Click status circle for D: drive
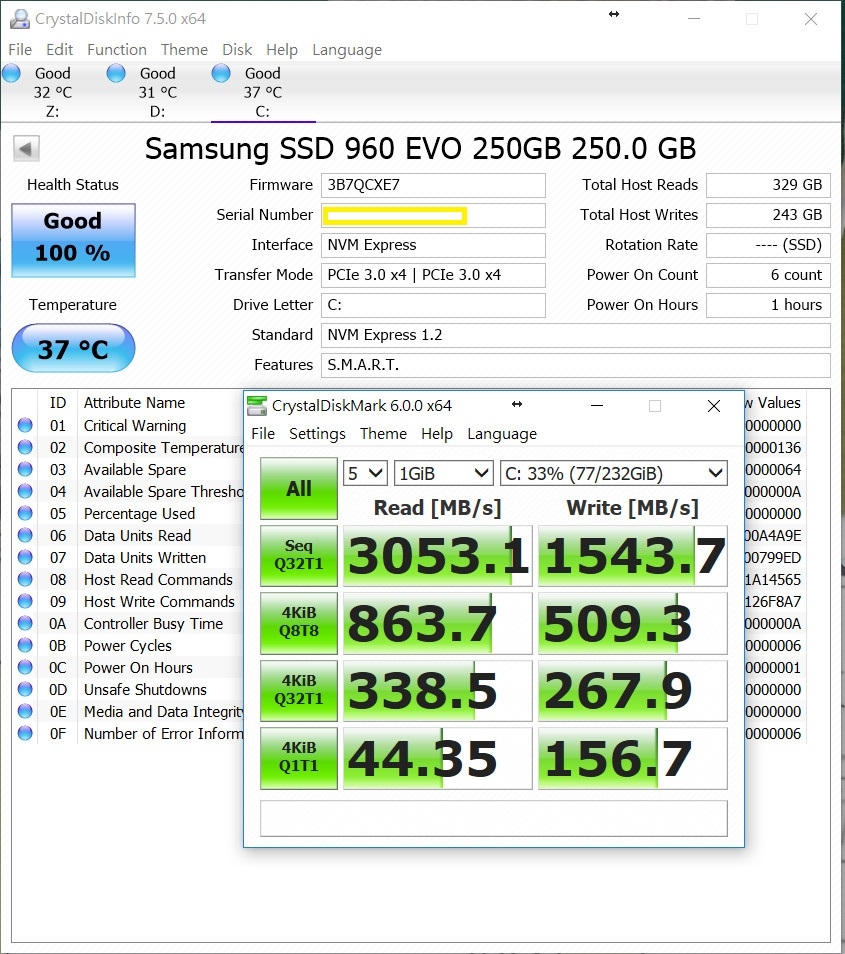 point(116,74)
